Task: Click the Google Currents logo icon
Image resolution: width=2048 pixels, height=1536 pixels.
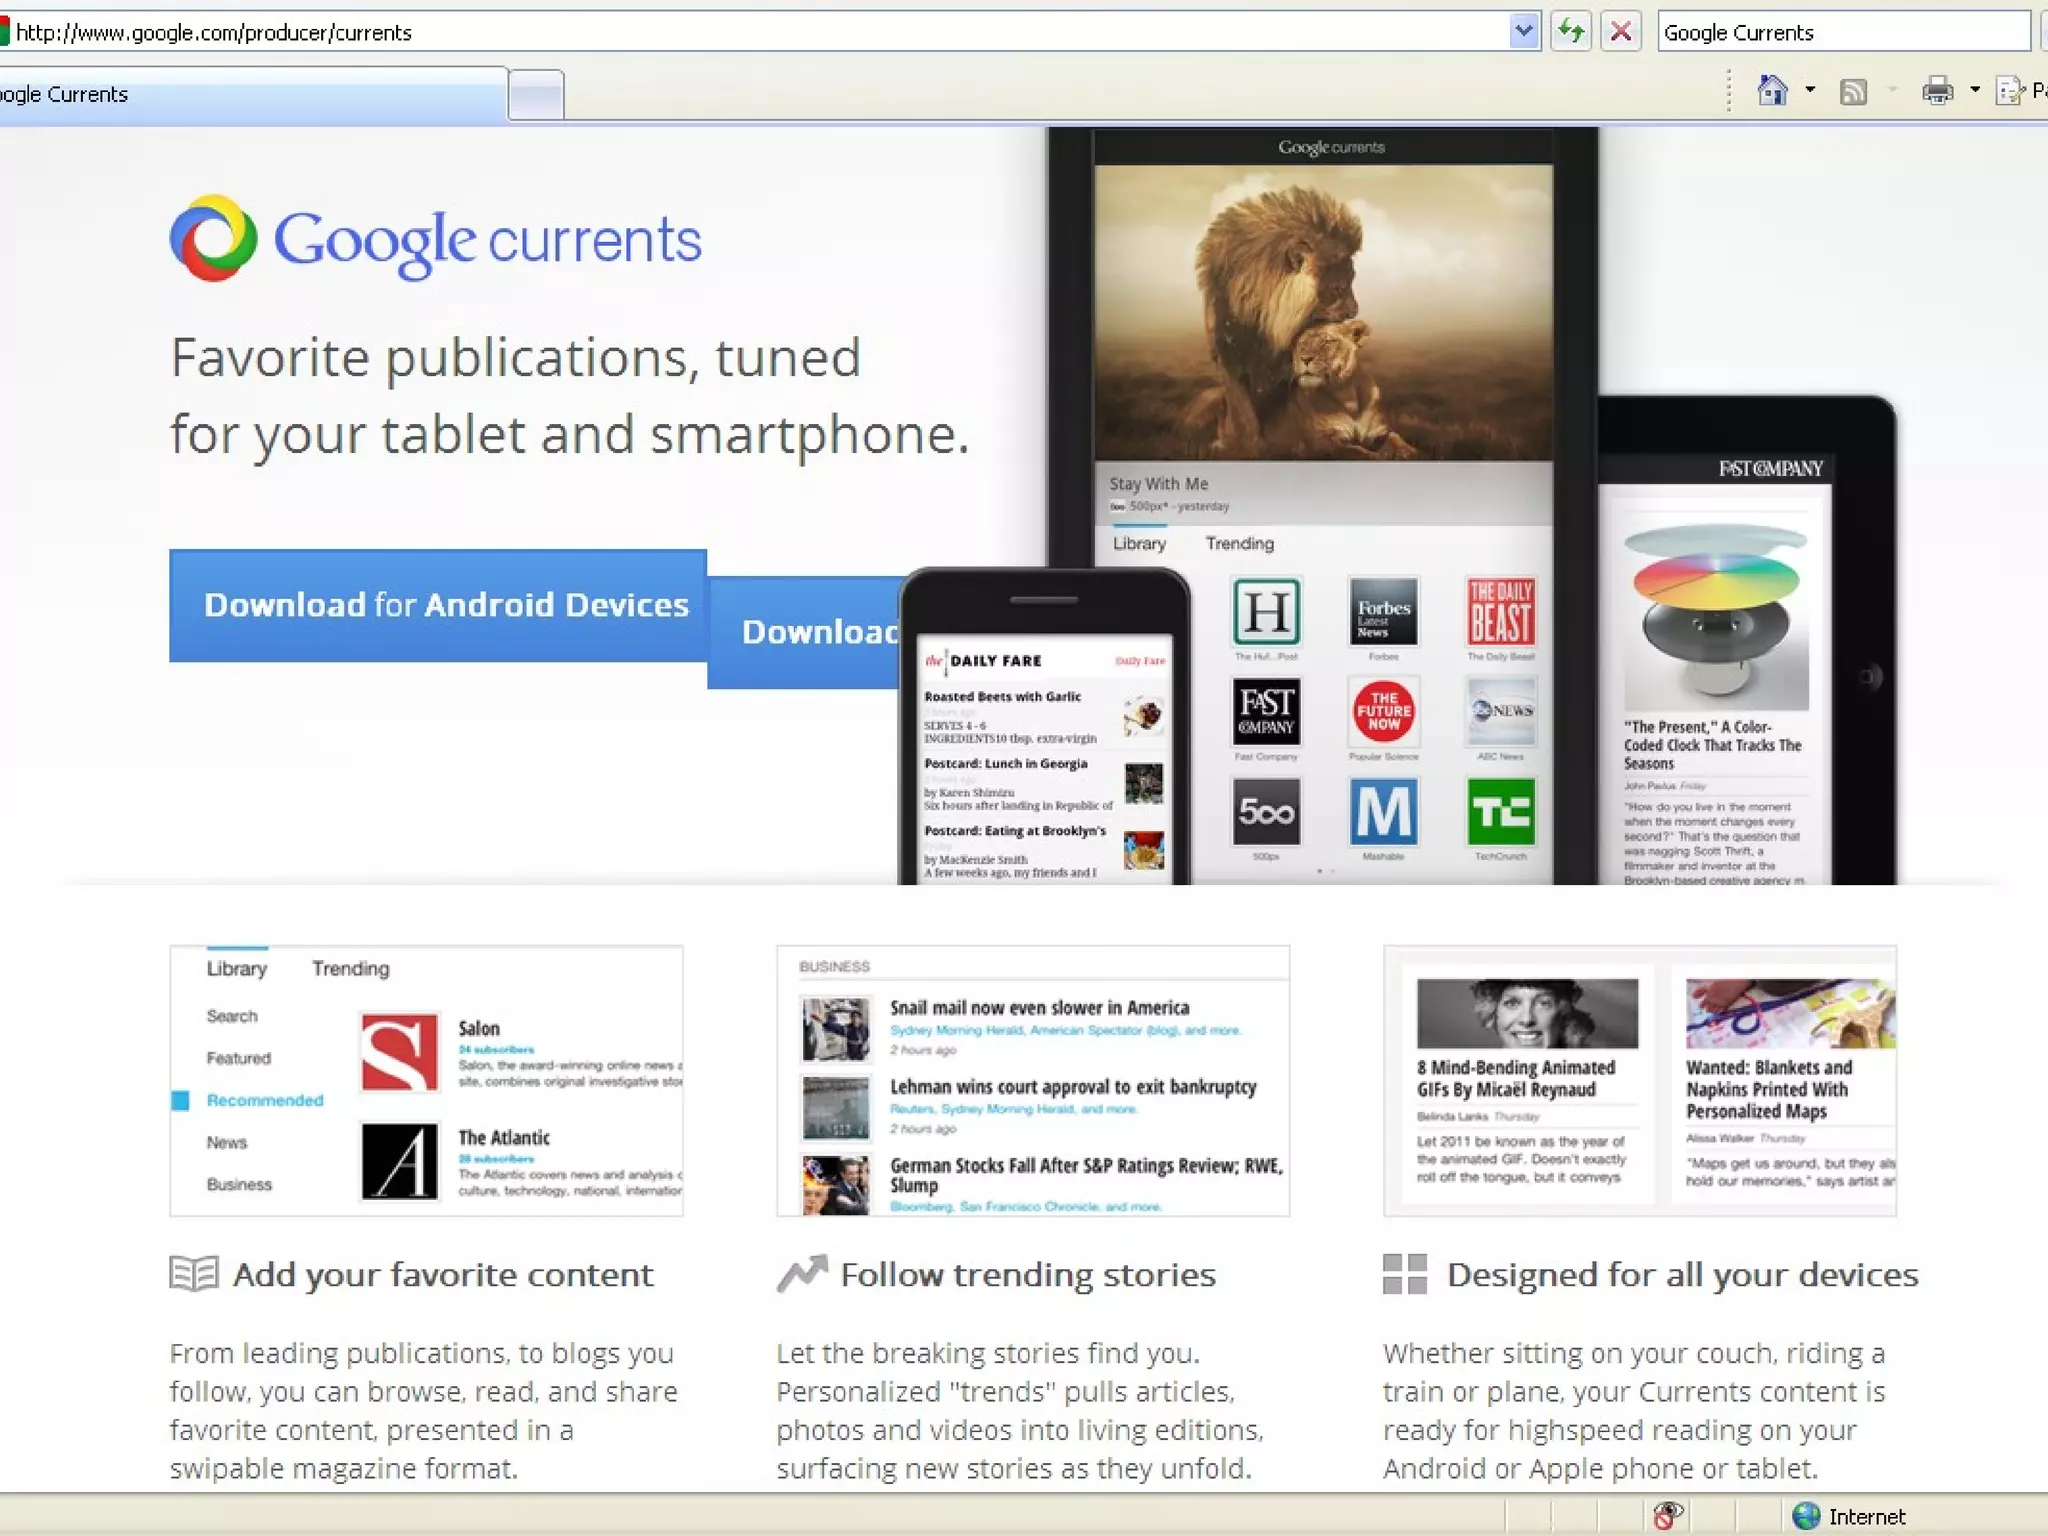Action: (x=213, y=238)
